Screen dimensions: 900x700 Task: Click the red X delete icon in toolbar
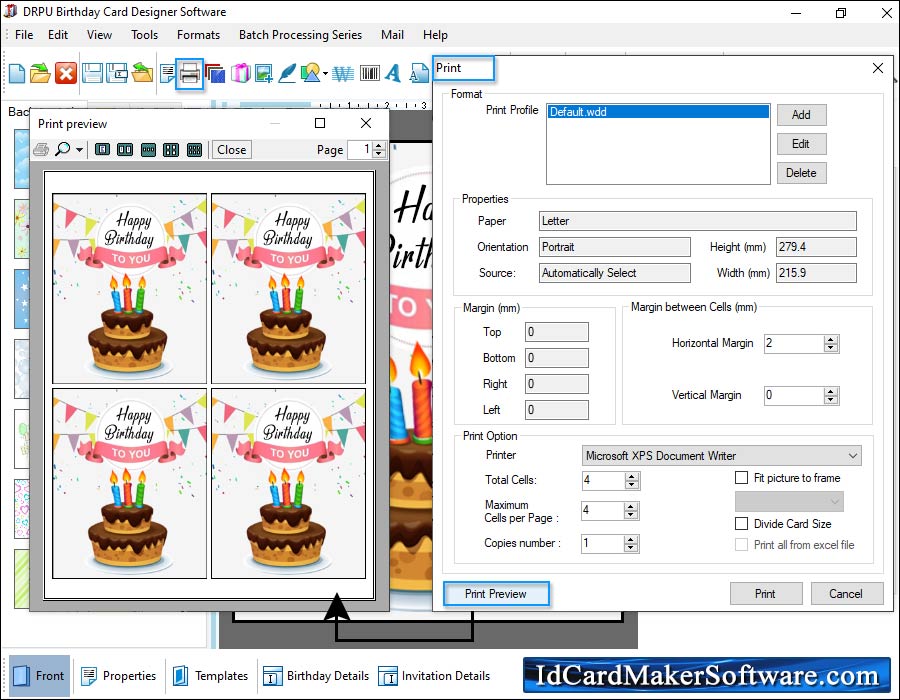pos(65,73)
